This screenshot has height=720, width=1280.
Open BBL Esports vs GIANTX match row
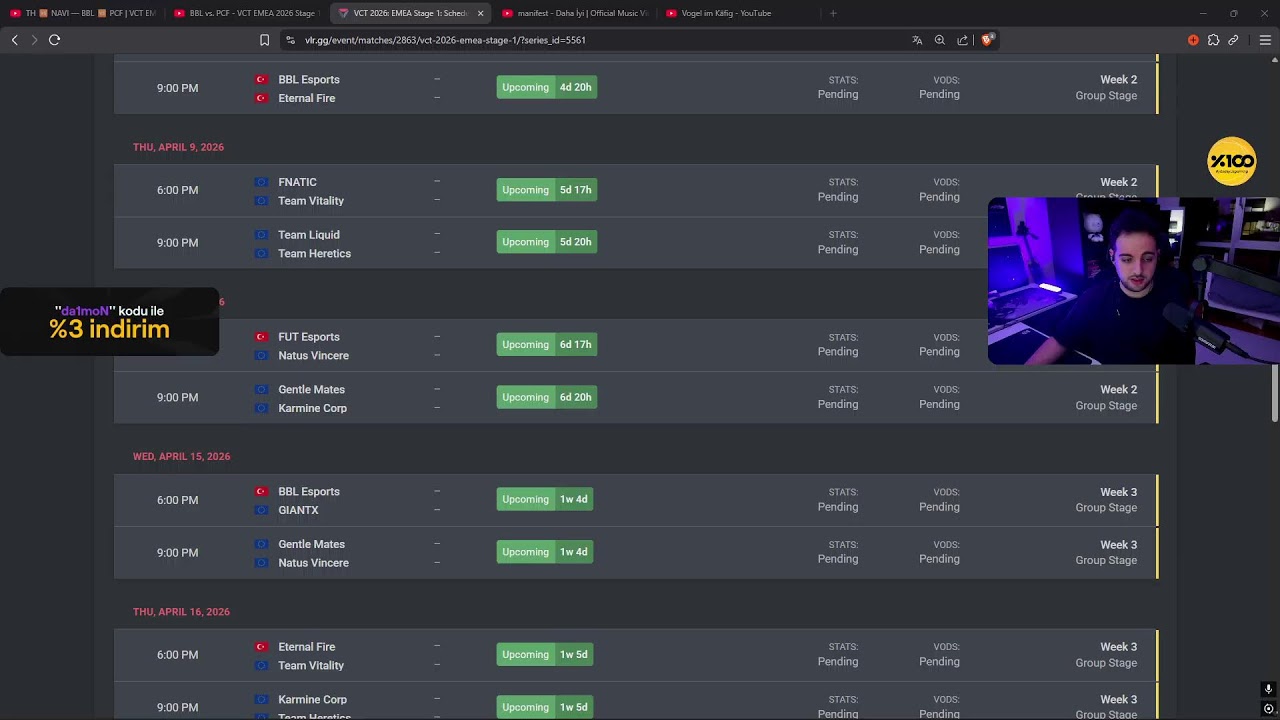pyautogui.click(x=636, y=500)
